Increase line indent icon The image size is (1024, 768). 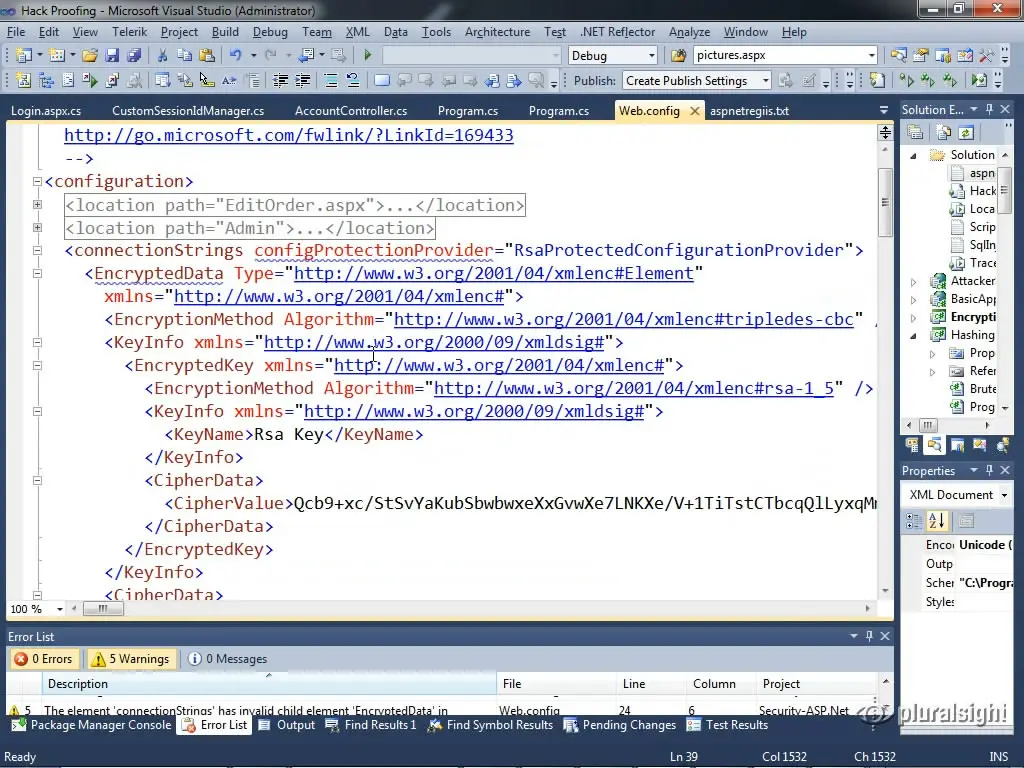click(x=302, y=80)
